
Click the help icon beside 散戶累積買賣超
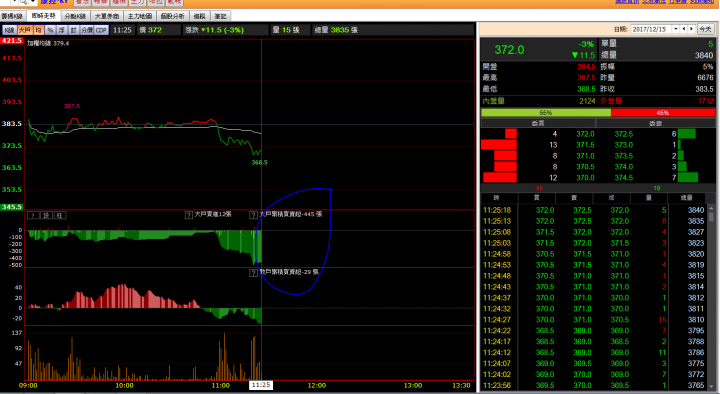[x=253, y=273]
